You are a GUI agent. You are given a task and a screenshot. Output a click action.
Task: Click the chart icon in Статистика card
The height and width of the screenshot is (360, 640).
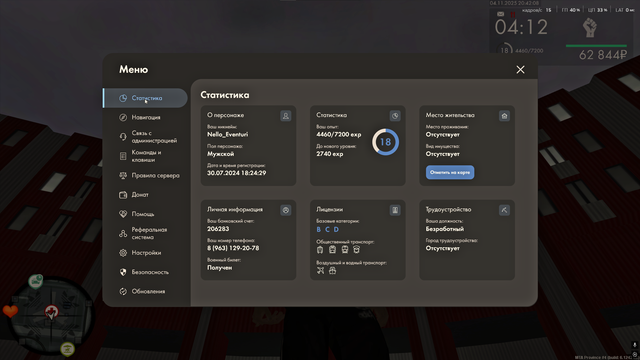[395, 116]
